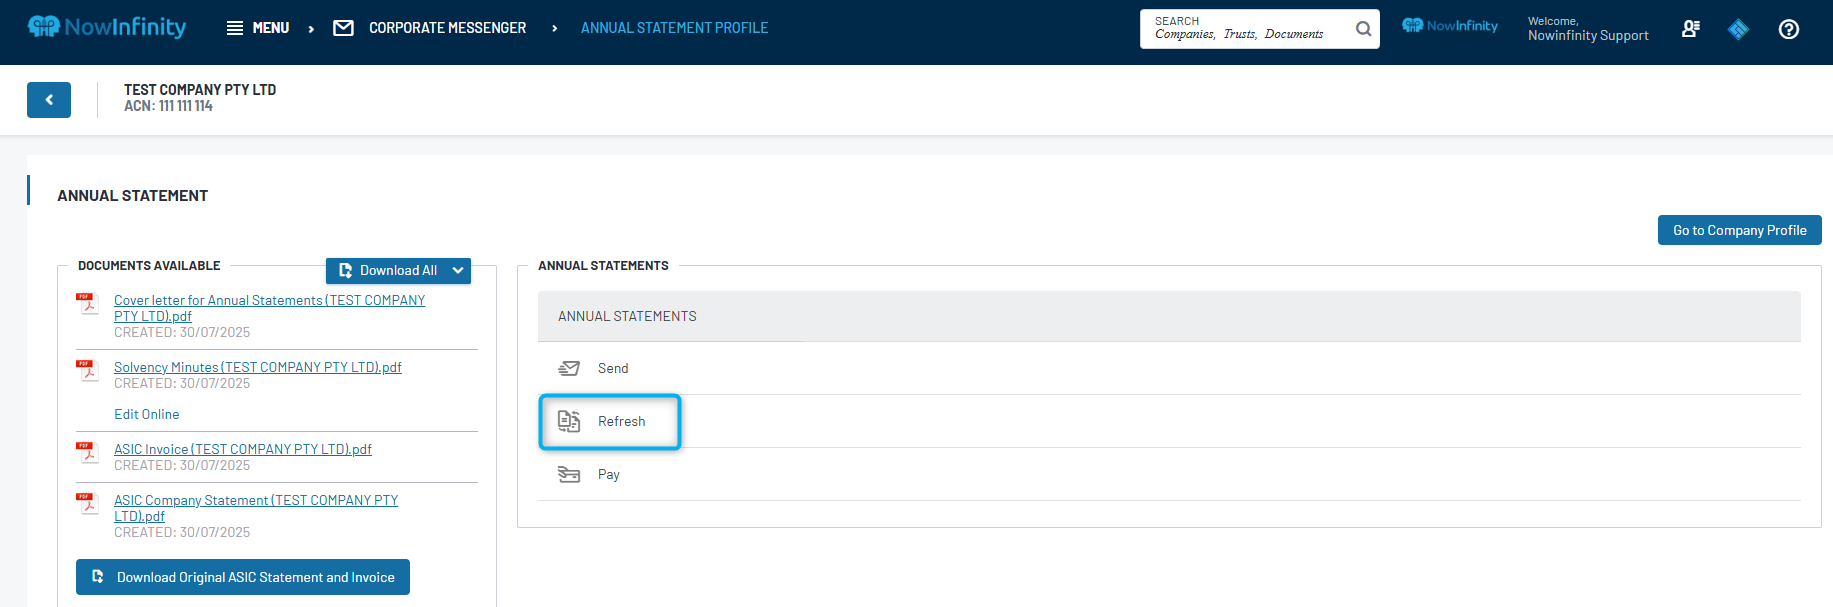This screenshot has width=1833, height=607.
Task: Click Go to Company Profile button
Action: pyautogui.click(x=1739, y=230)
